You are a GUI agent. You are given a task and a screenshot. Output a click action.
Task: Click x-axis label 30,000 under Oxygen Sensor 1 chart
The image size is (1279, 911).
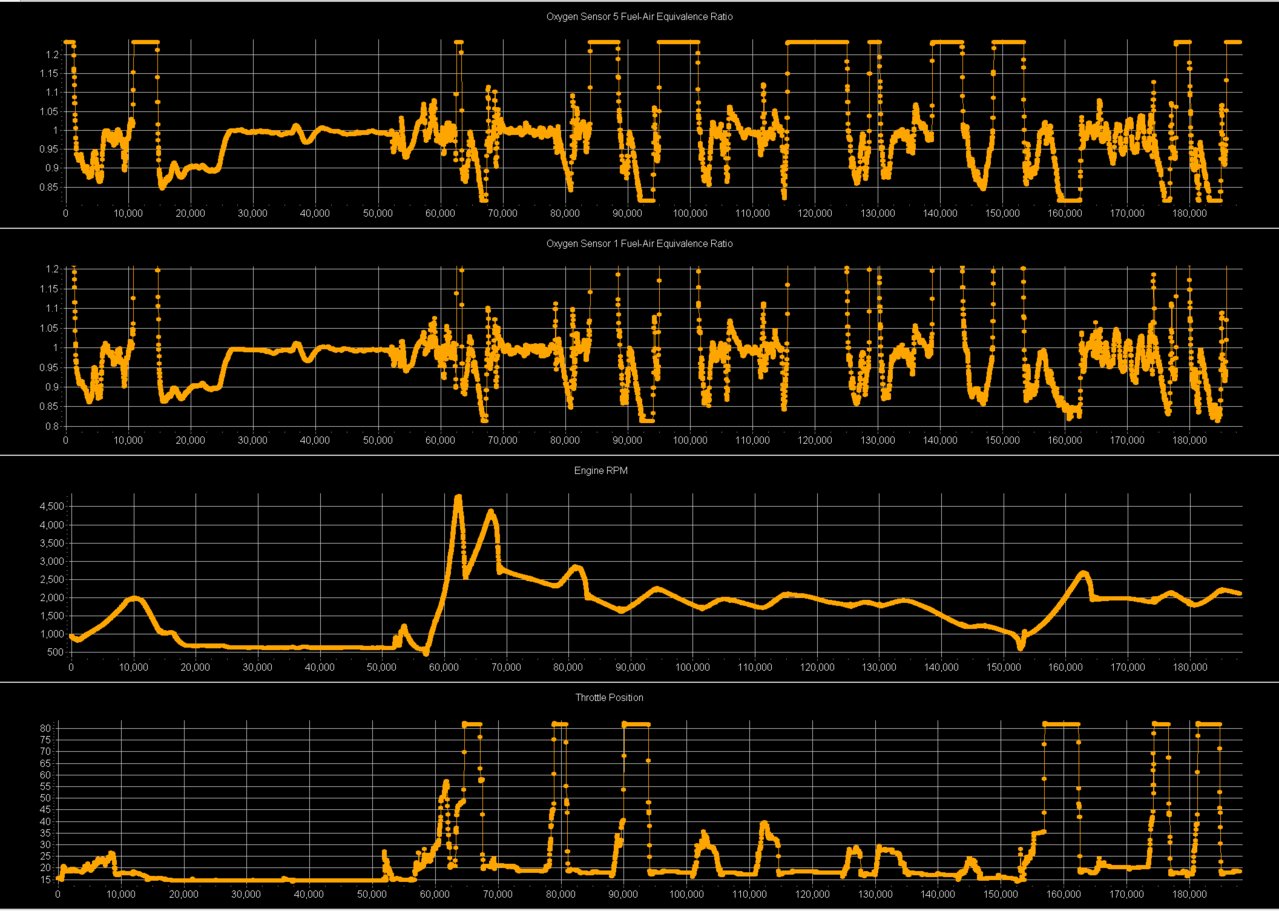click(x=253, y=439)
